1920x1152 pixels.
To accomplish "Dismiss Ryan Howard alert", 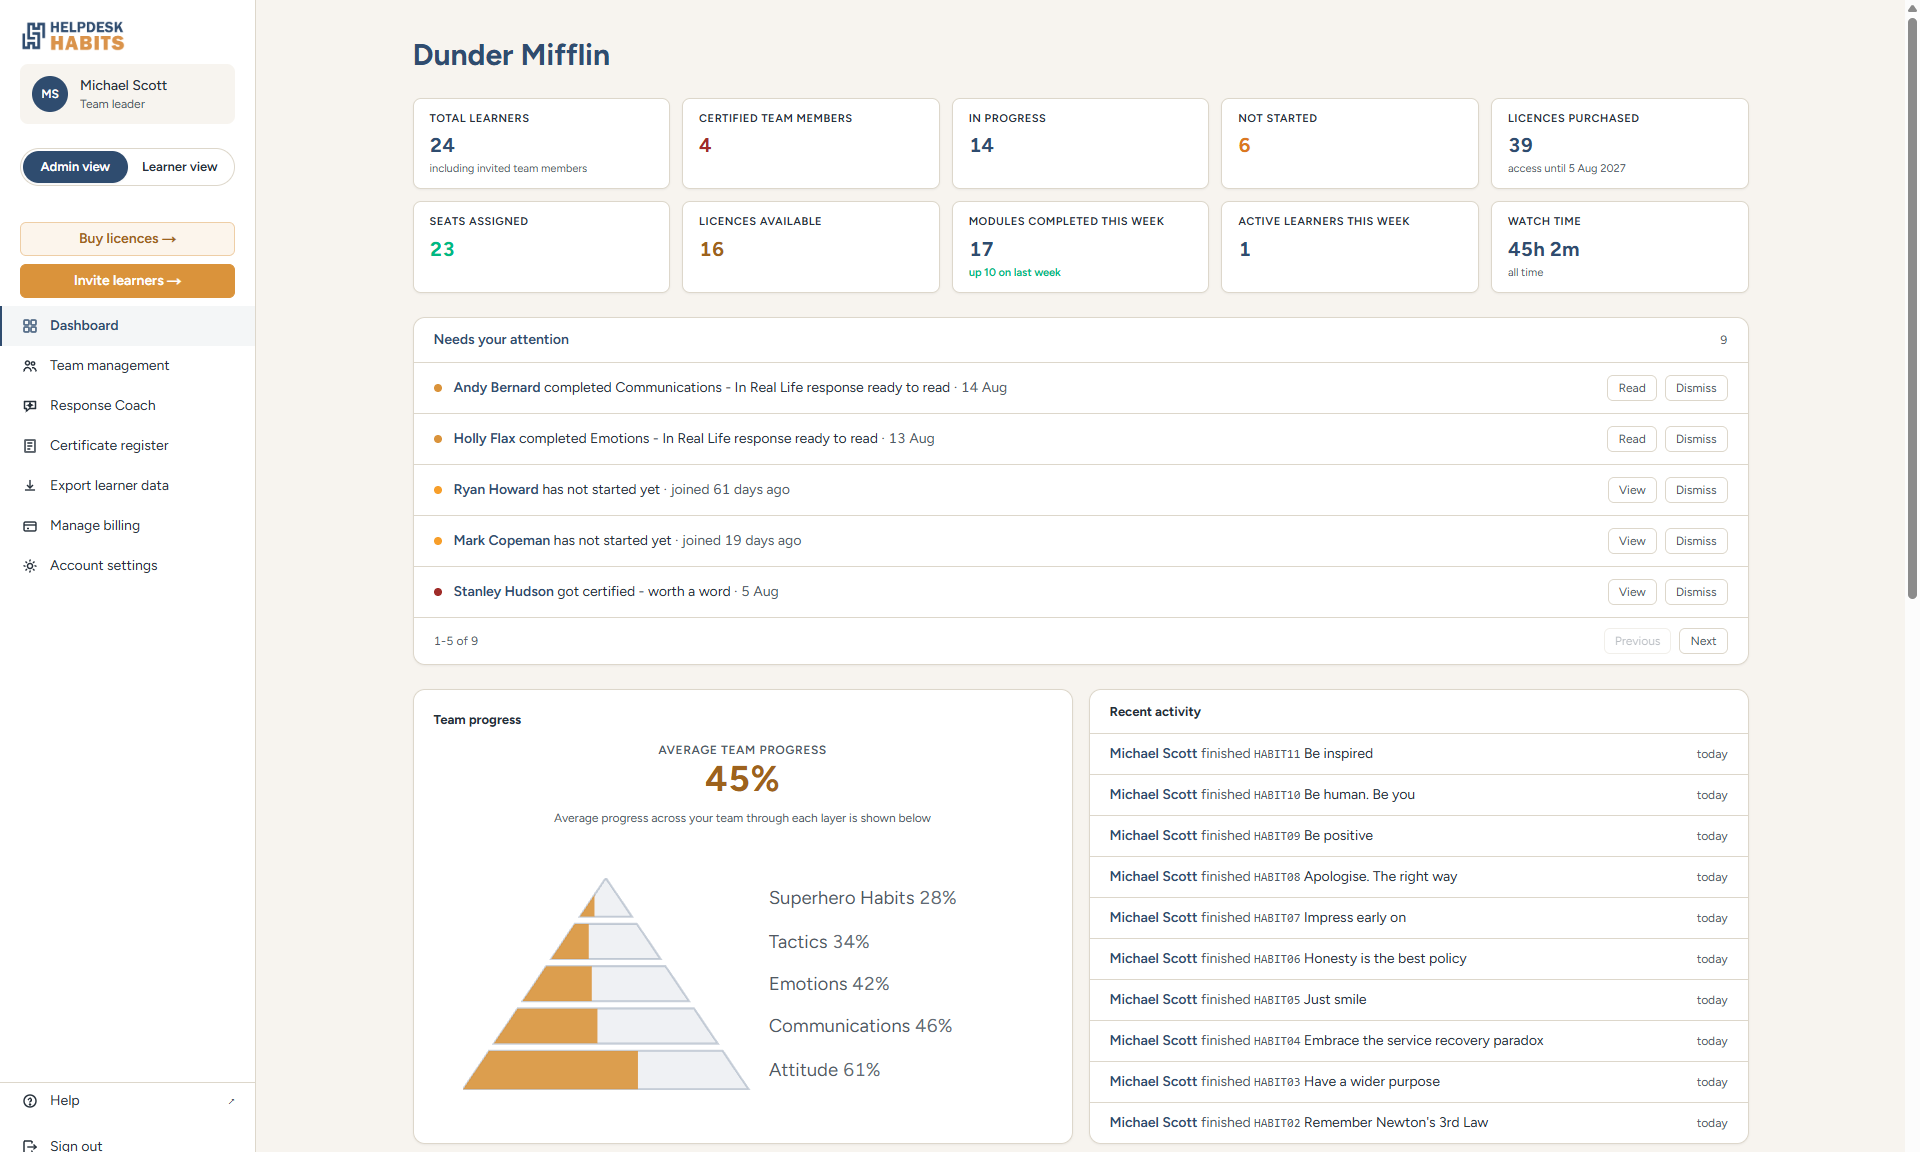I will pos(1696,490).
